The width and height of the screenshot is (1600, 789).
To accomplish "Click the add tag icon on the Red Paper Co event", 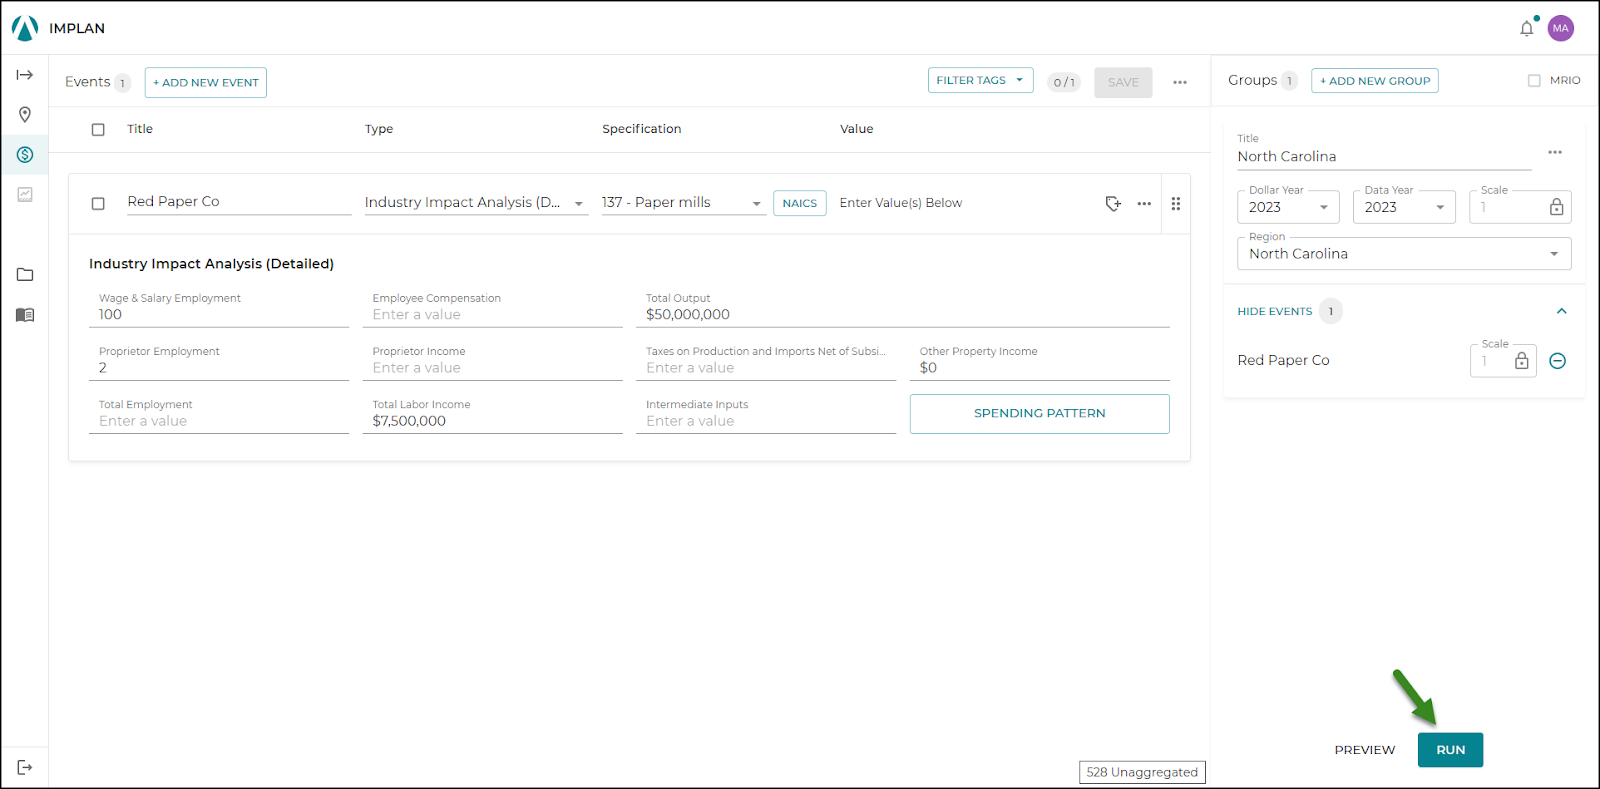I will (x=1113, y=203).
